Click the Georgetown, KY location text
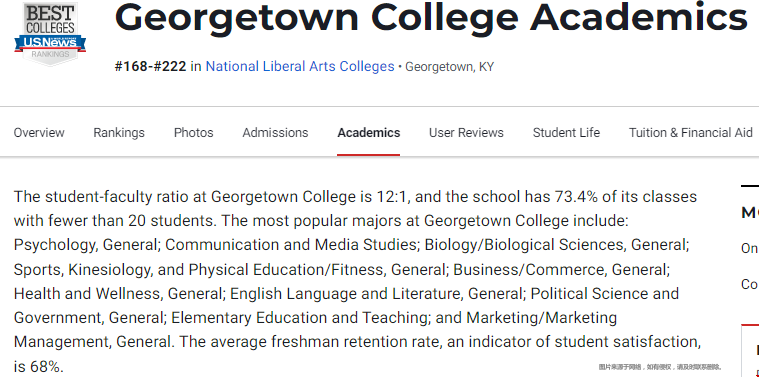This screenshot has width=759, height=377. [x=449, y=67]
